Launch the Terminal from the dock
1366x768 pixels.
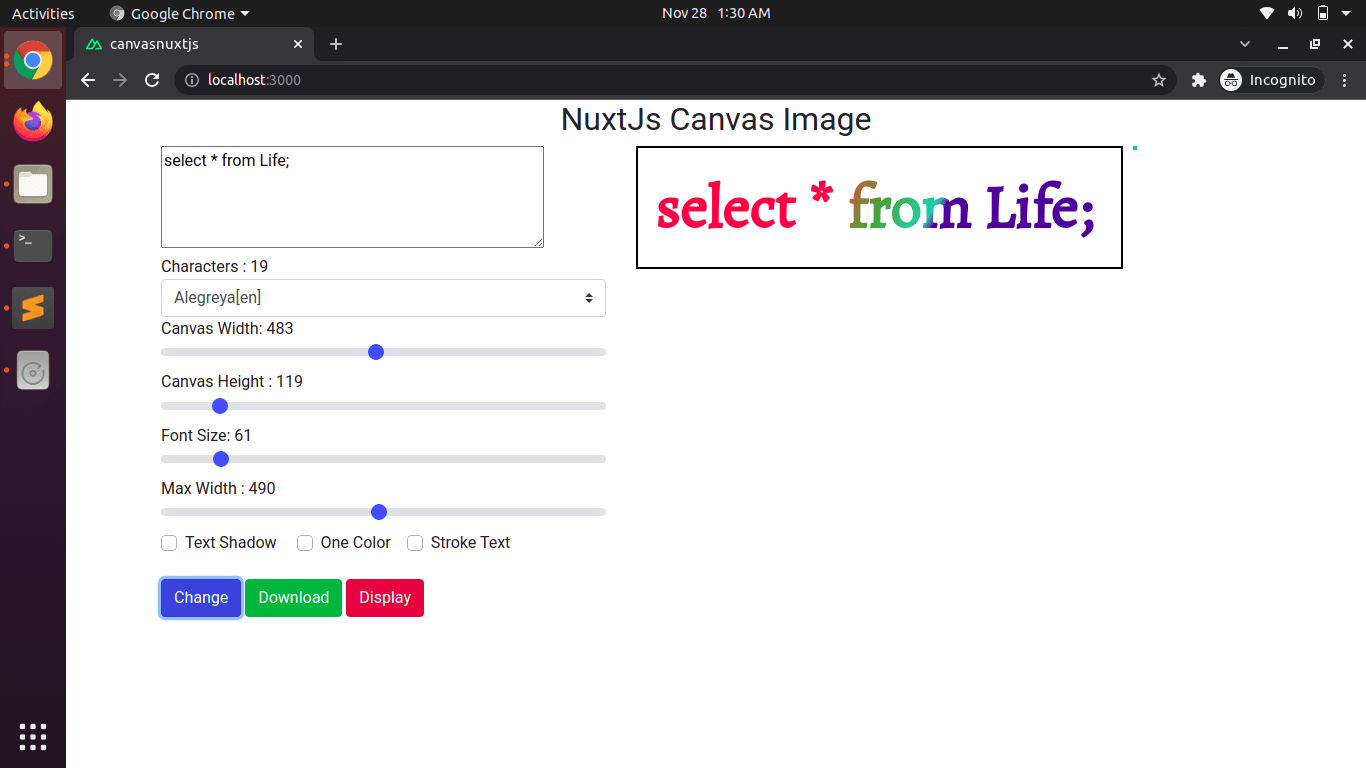(33, 246)
